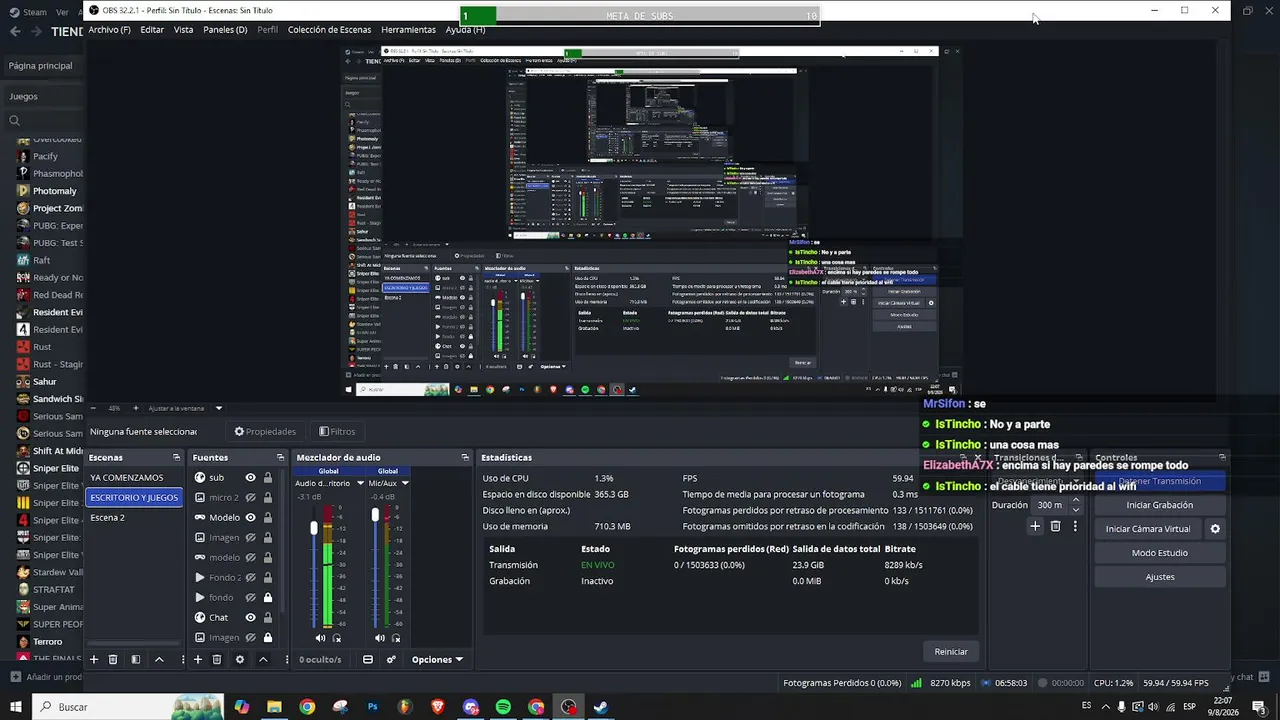Undock the Estadísticas panel
Screen dimensions: 1280x720
point(964,457)
